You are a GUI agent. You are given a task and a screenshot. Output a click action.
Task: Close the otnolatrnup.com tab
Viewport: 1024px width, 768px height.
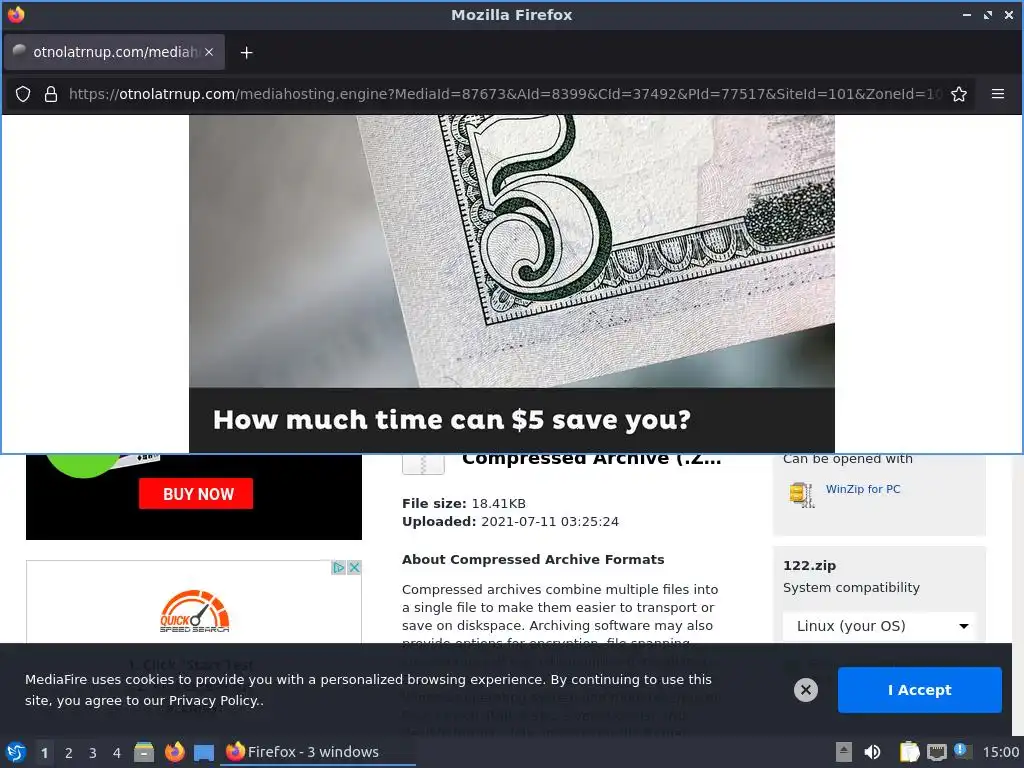click(x=209, y=52)
